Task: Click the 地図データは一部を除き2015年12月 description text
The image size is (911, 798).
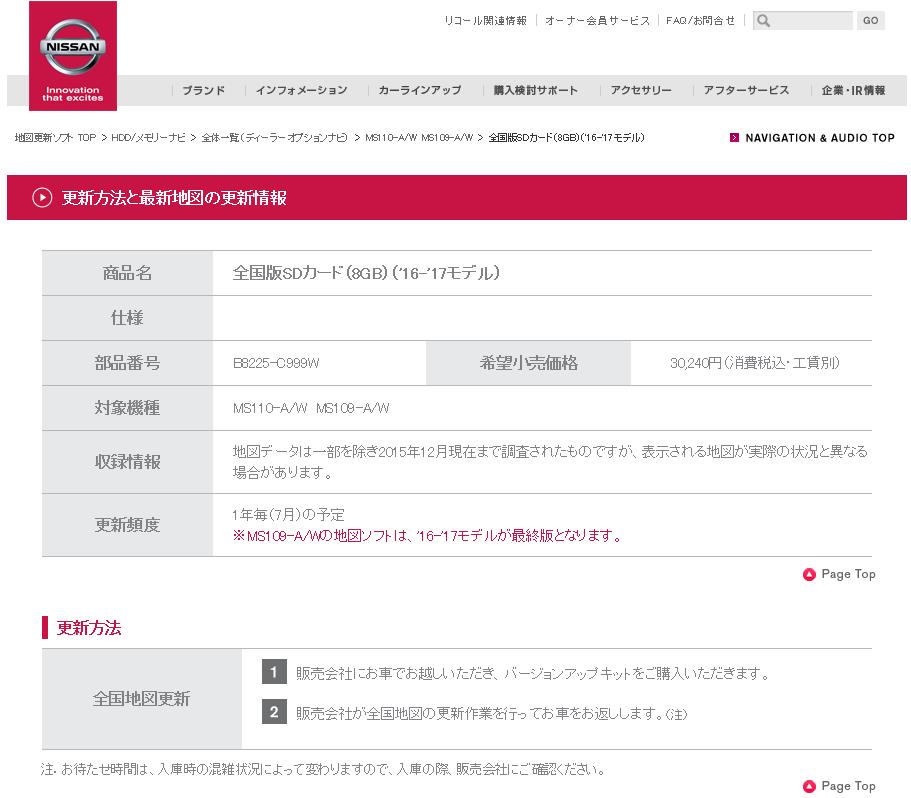Action: coord(550,462)
